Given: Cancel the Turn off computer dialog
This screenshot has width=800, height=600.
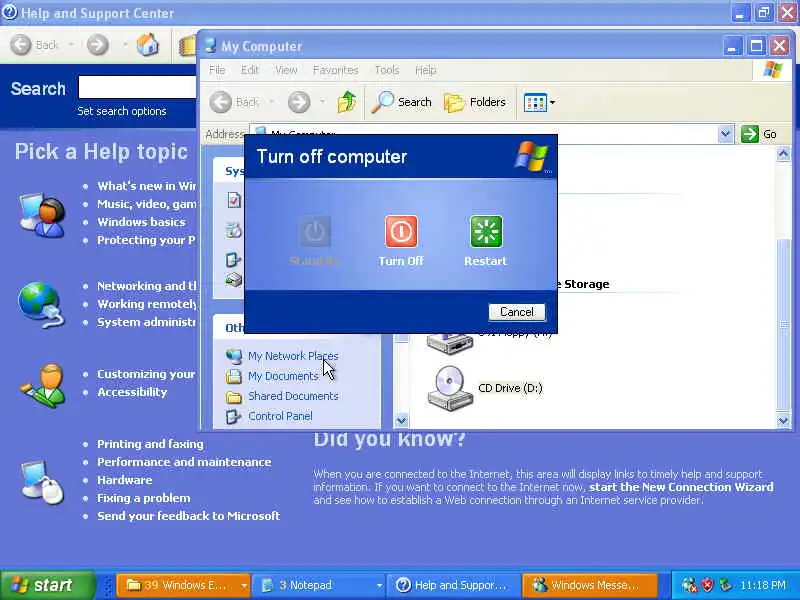Looking at the screenshot, I should 517,312.
